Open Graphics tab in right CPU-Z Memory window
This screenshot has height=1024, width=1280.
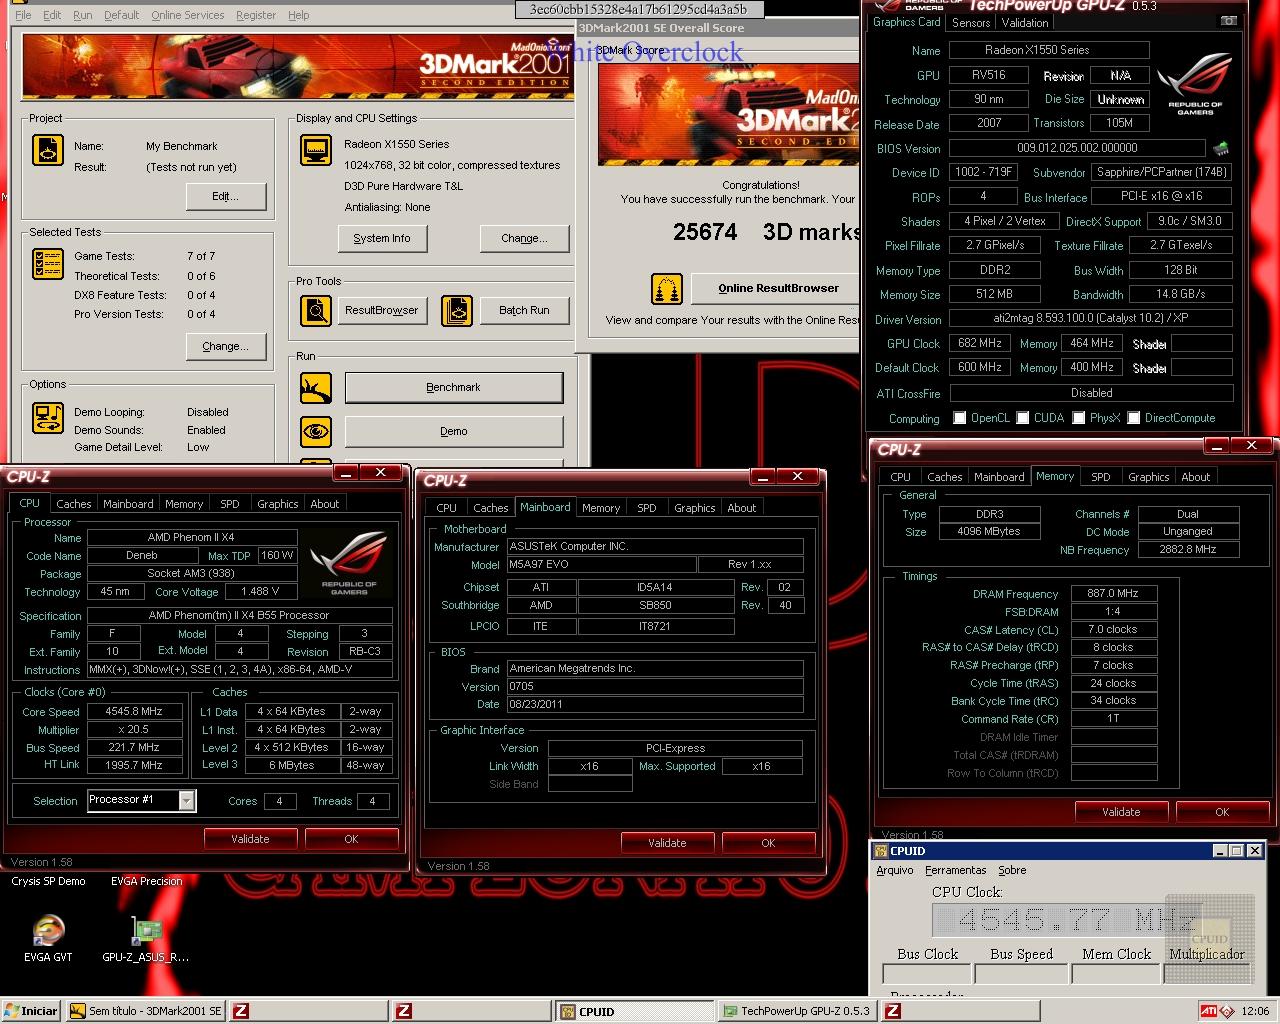pos(1149,477)
